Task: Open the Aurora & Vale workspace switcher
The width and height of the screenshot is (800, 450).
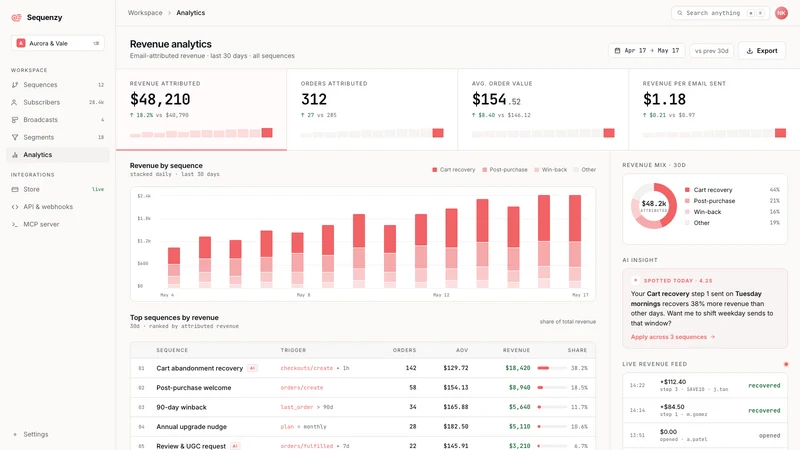Action: 58,43
